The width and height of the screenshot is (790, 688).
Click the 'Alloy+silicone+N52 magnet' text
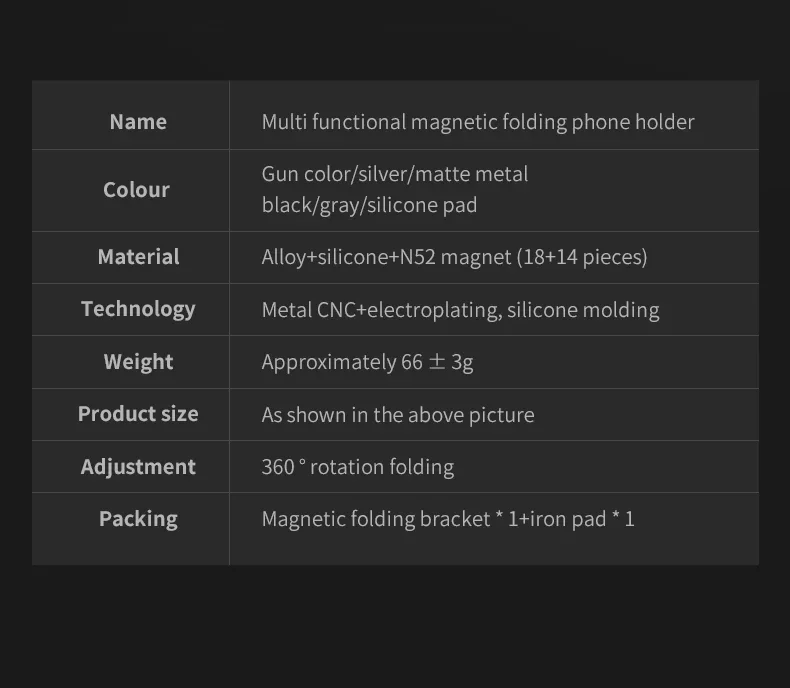coord(386,257)
